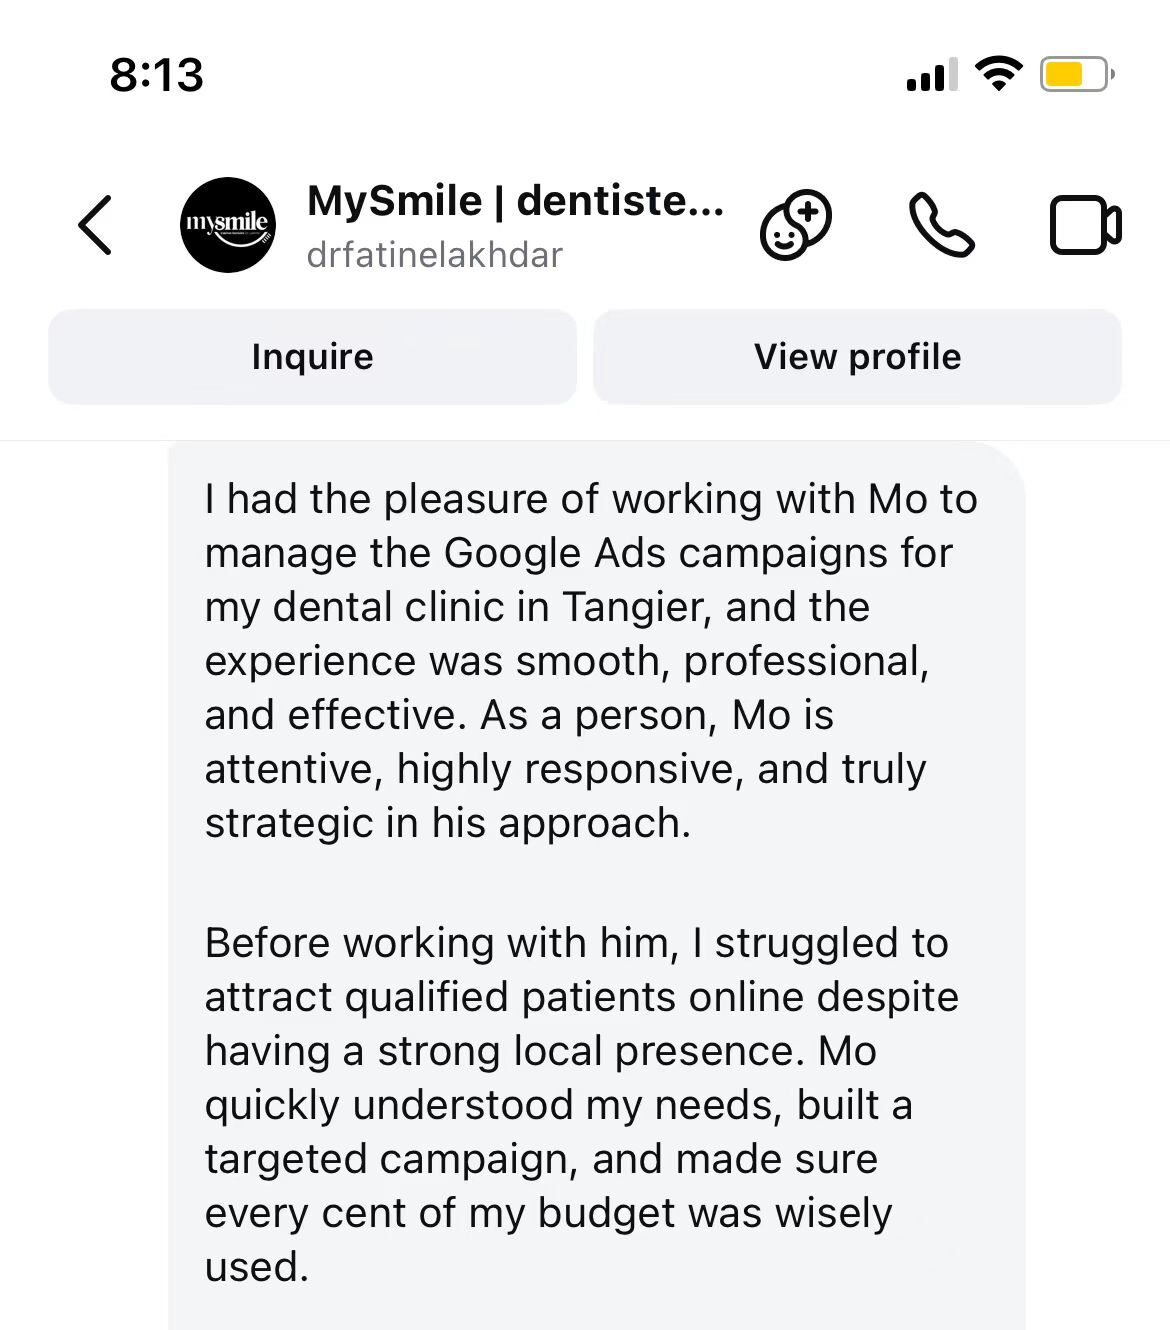Tap the 8:13 clock in status bar
Screen dimensions: 1170x1330
click(157, 75)
